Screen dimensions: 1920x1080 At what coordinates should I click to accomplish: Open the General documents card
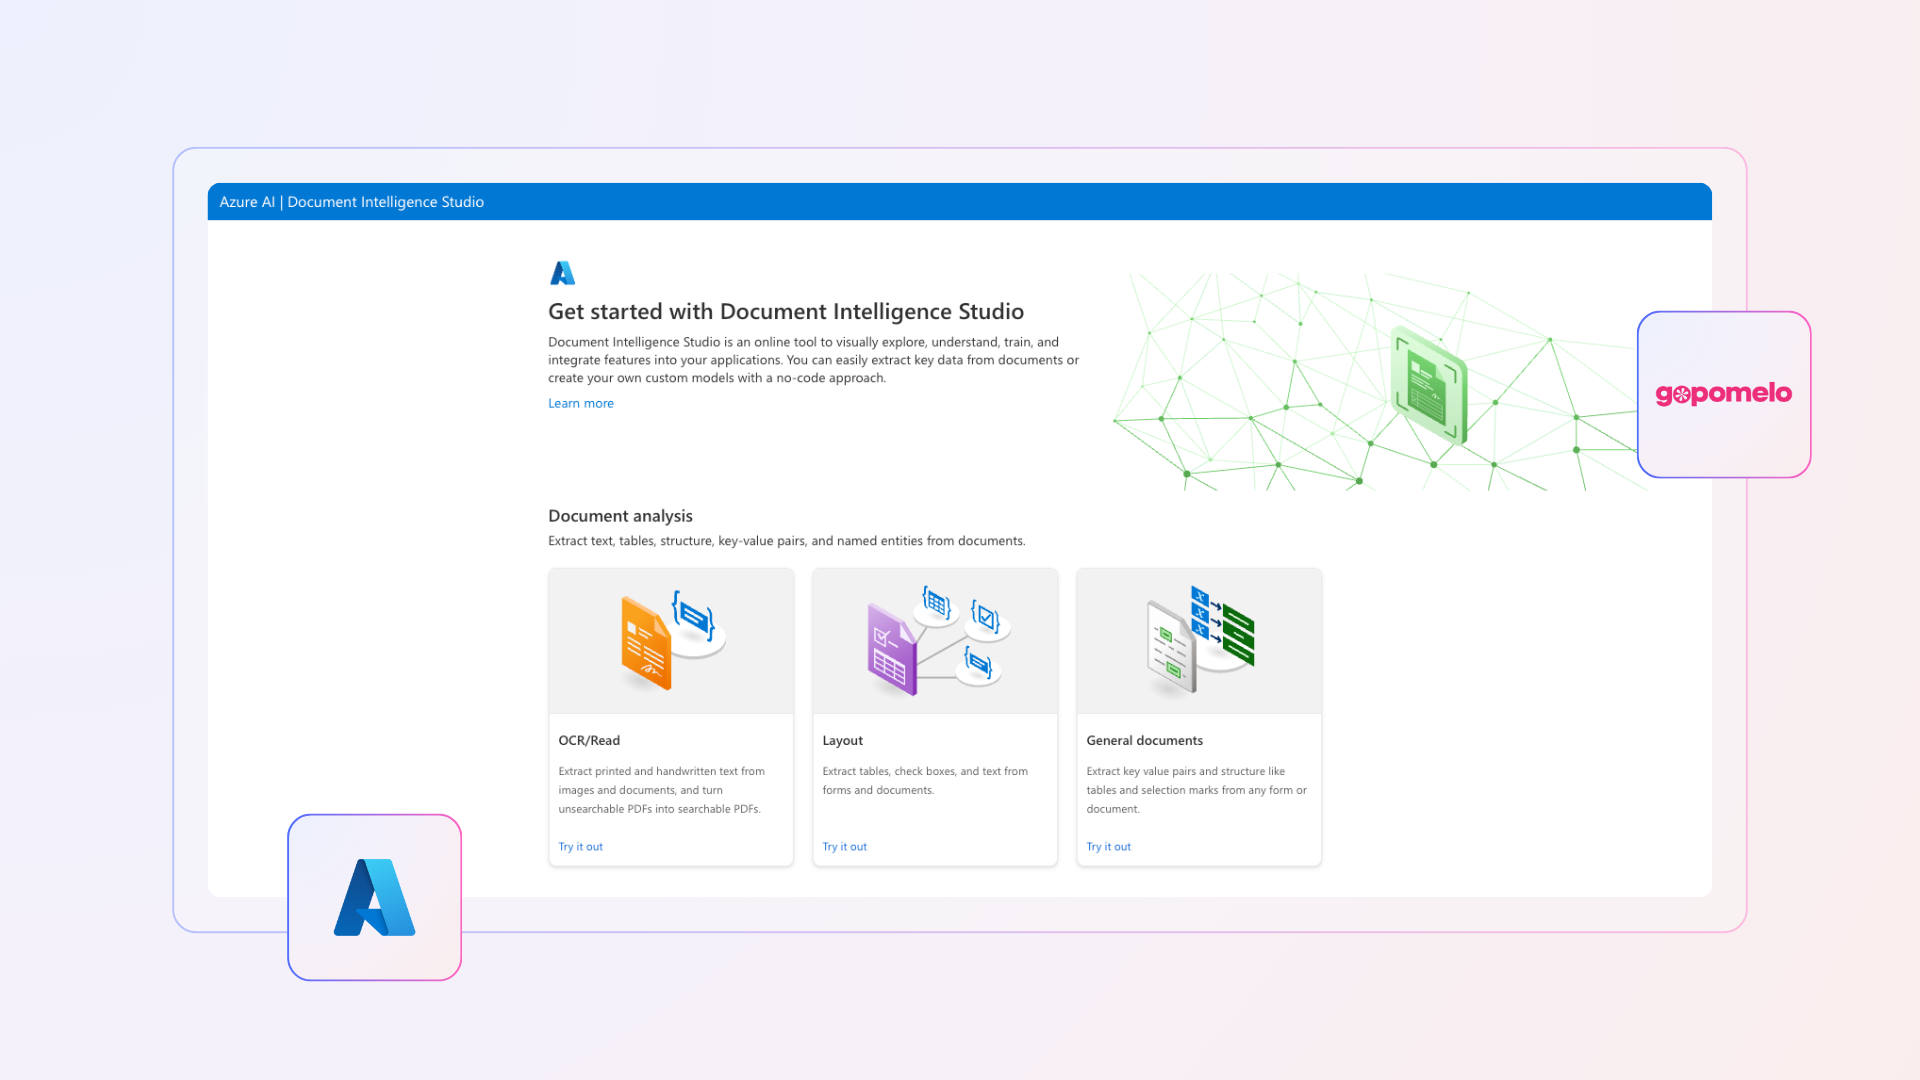pos(1198,717)
